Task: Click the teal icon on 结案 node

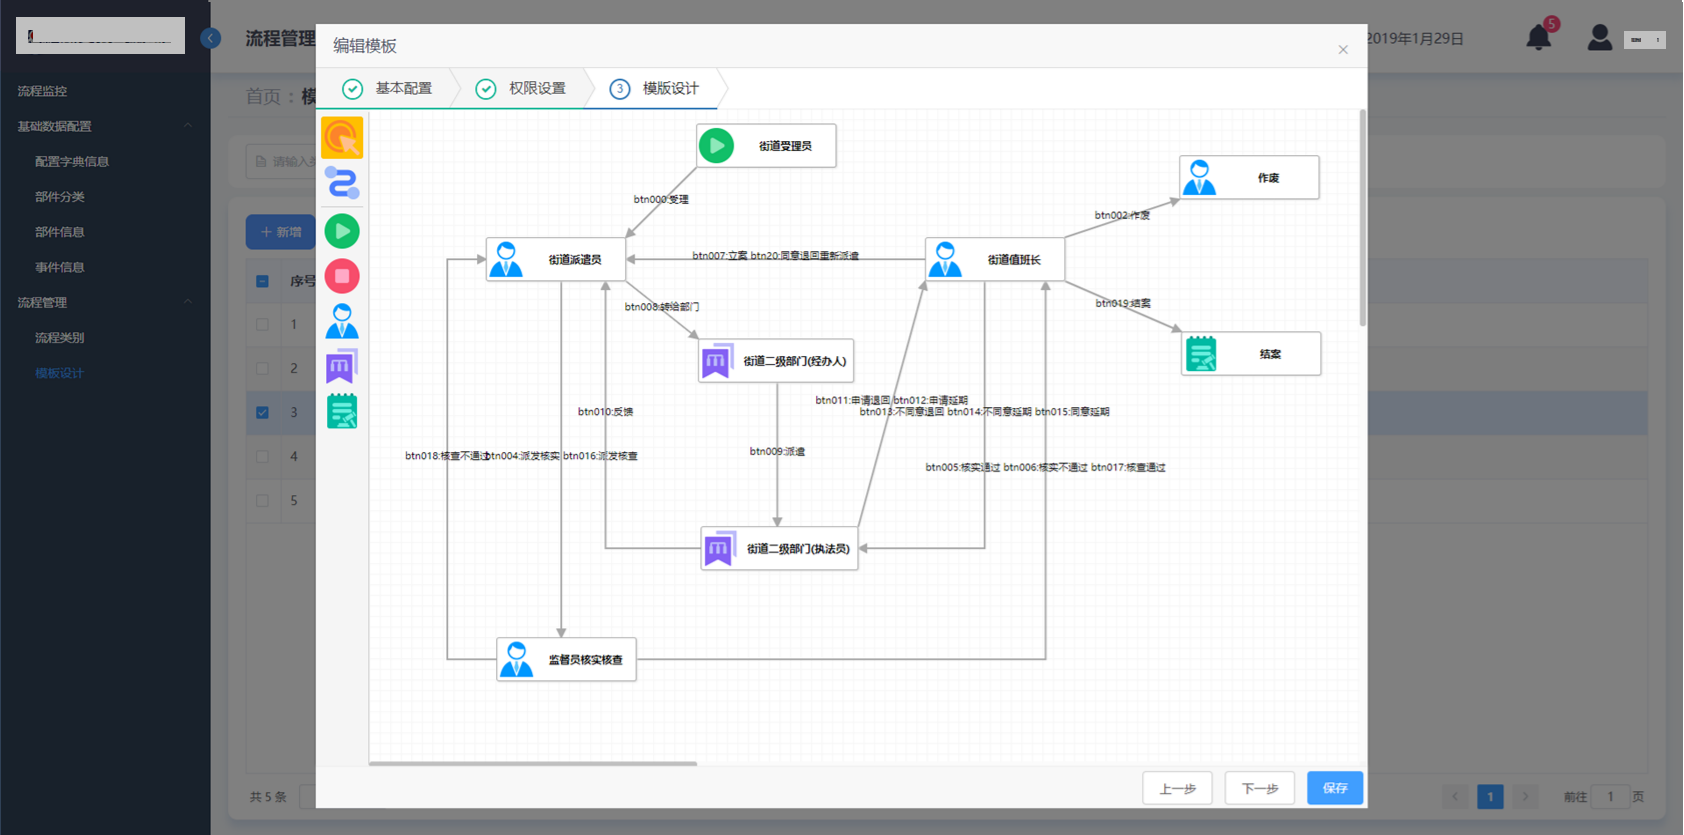Action: (1201, 354)
